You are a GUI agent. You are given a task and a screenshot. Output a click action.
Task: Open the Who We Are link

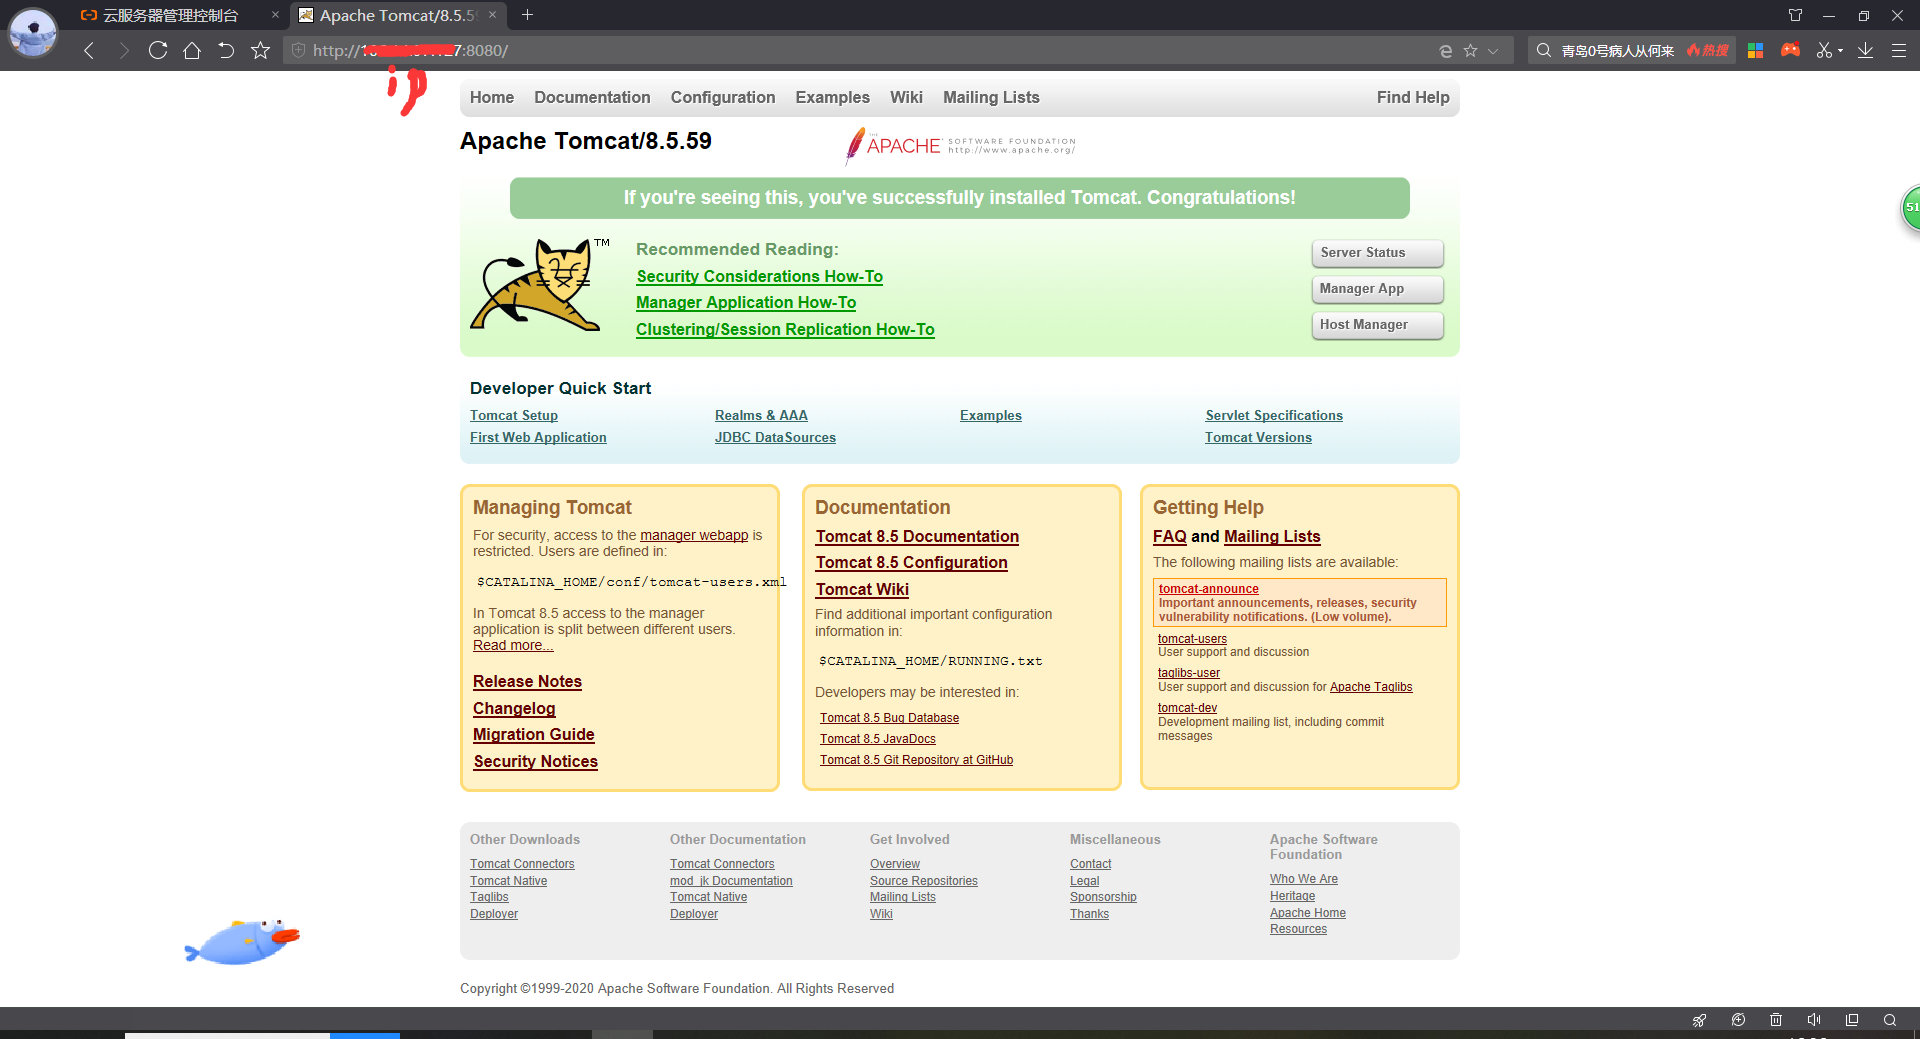click(x=1304, y=879)
